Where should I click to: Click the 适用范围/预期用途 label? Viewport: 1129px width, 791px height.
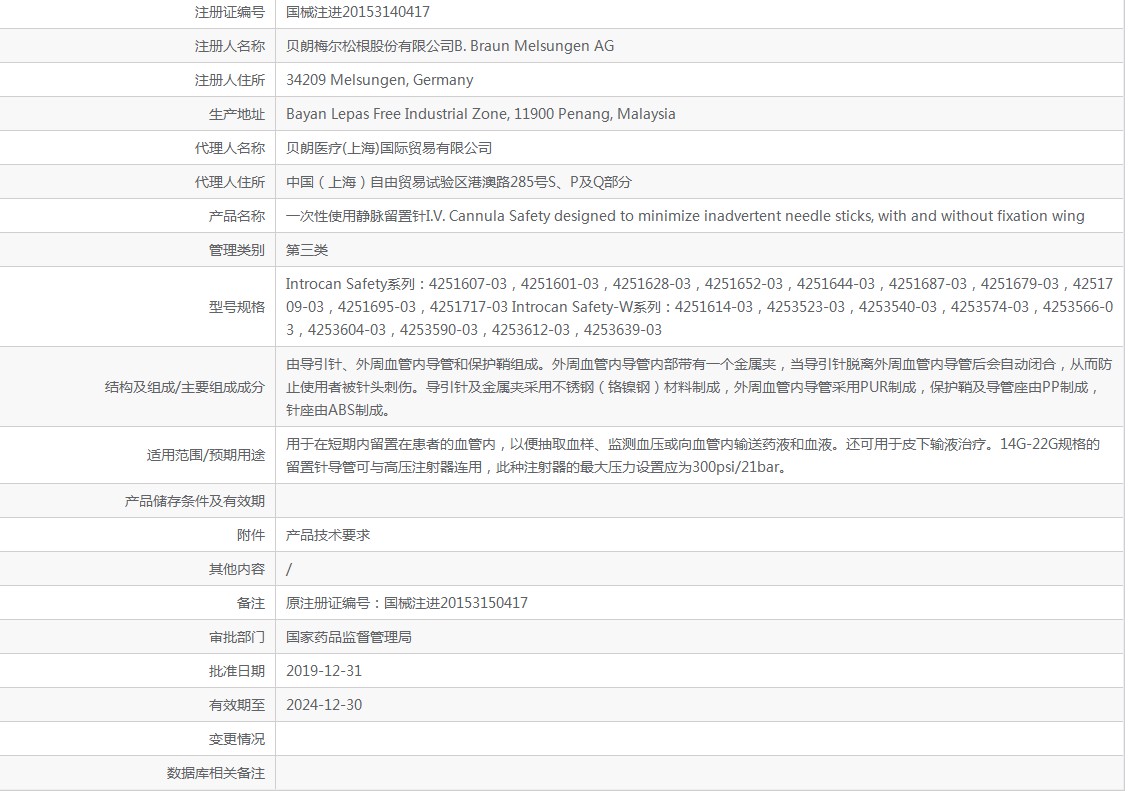pyautogui.click(x=206, y=456)
